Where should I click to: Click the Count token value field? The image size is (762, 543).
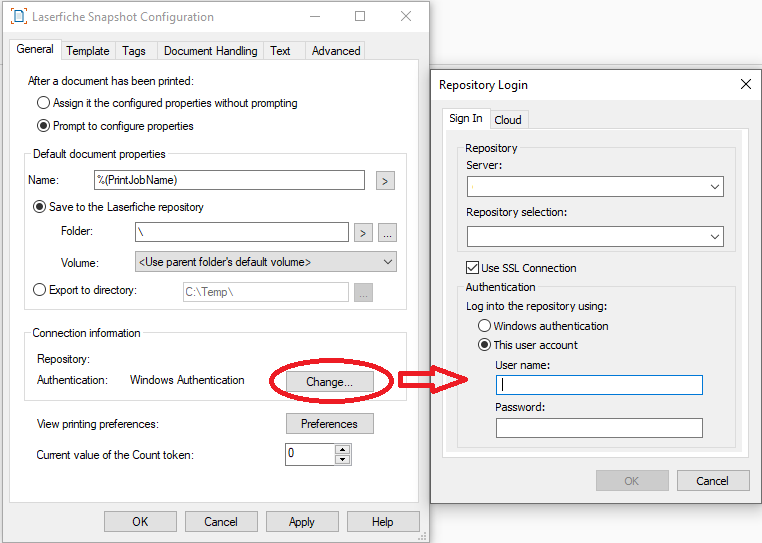coord(310,454)
